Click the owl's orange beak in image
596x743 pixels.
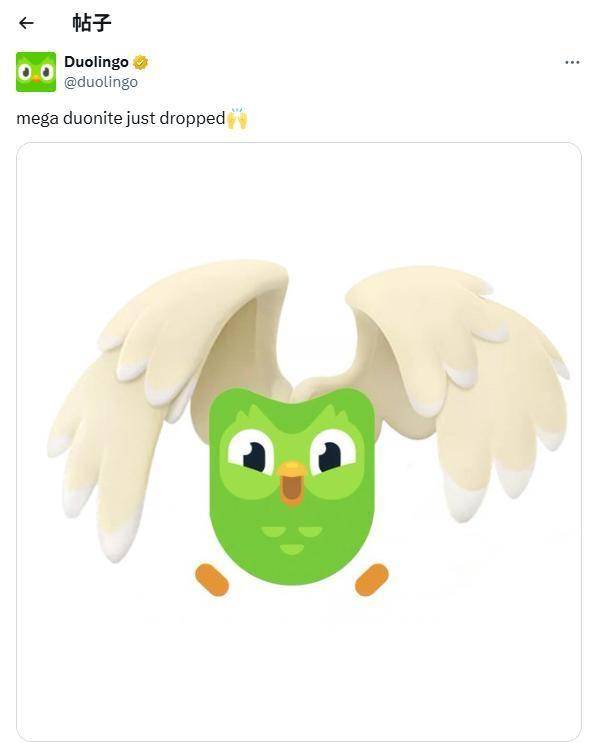(291, 482)
